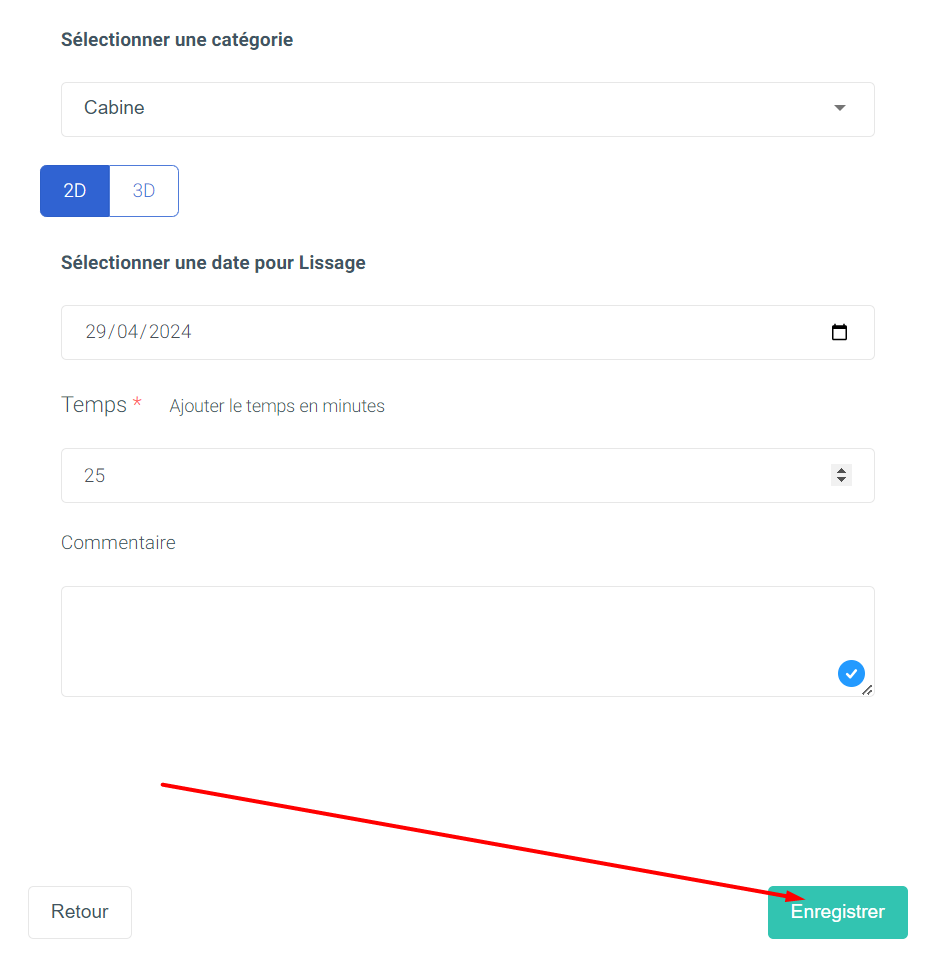Click the Enregistrer button

(837, 912)
